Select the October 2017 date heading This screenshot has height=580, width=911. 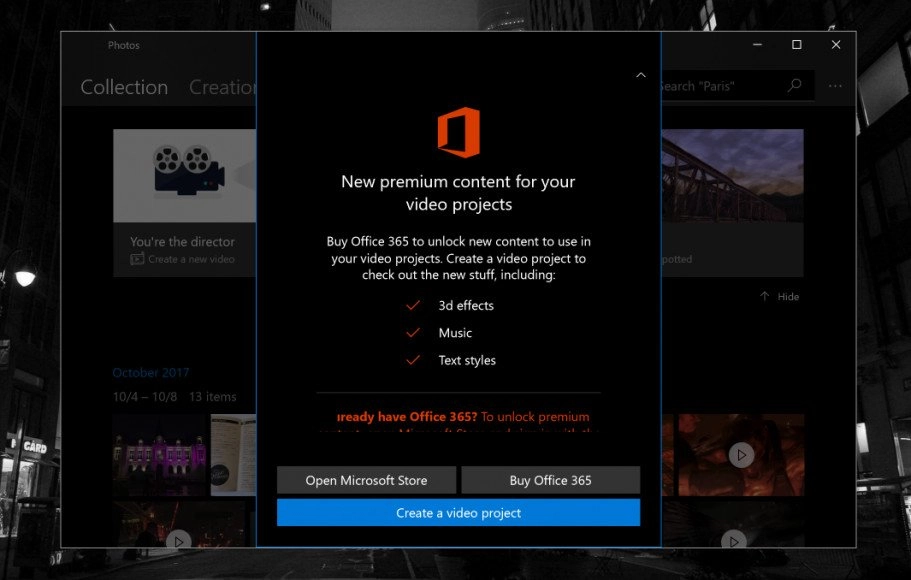coord(150,373)
